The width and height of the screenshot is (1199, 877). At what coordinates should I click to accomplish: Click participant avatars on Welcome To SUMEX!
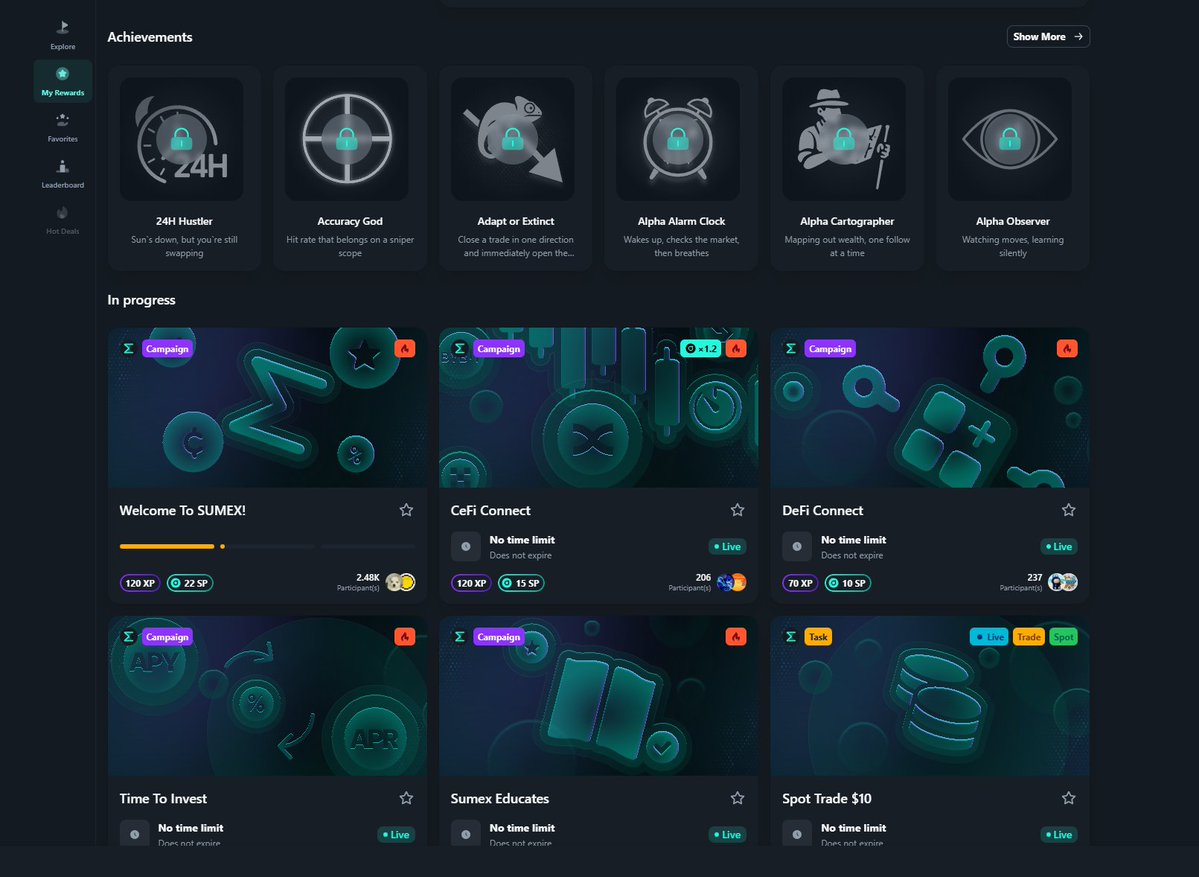400,583
